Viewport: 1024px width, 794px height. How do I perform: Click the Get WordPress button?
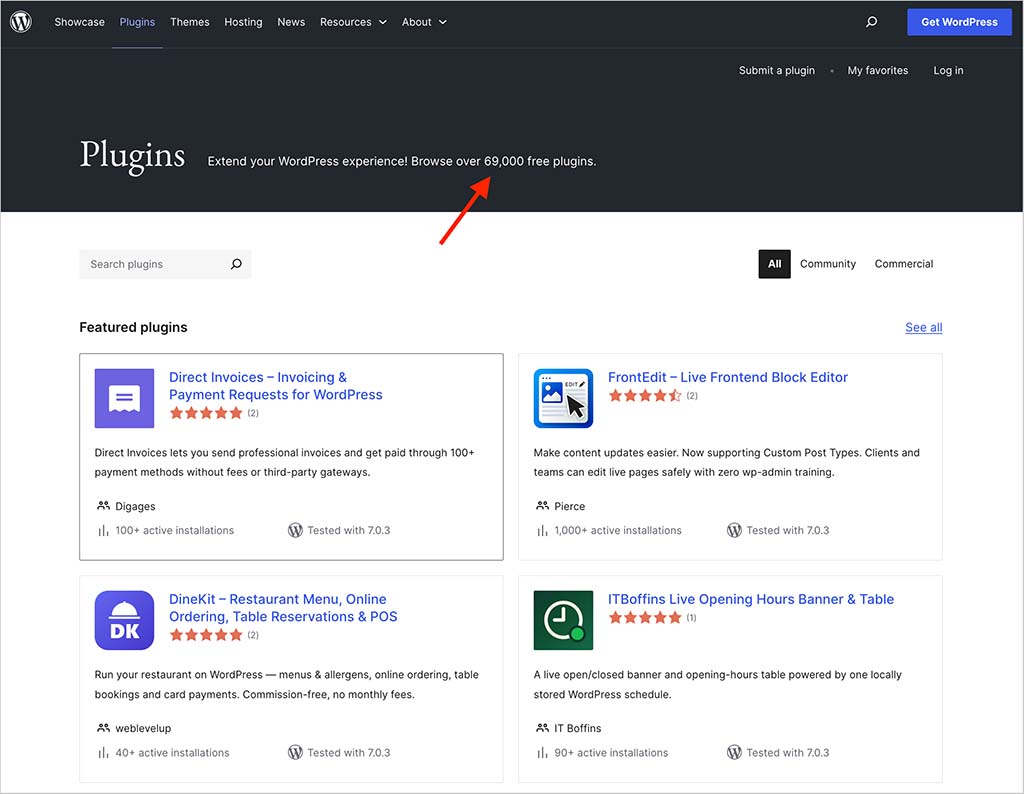coord(959,22)
